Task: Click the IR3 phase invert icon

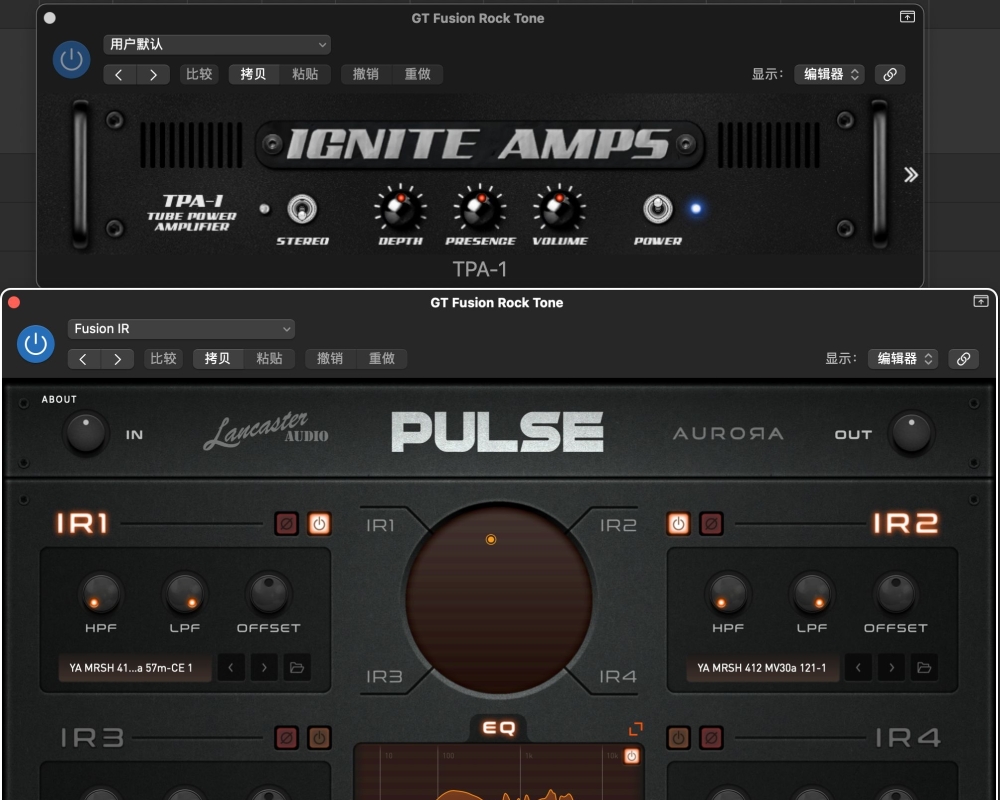Action: (287, 738)
